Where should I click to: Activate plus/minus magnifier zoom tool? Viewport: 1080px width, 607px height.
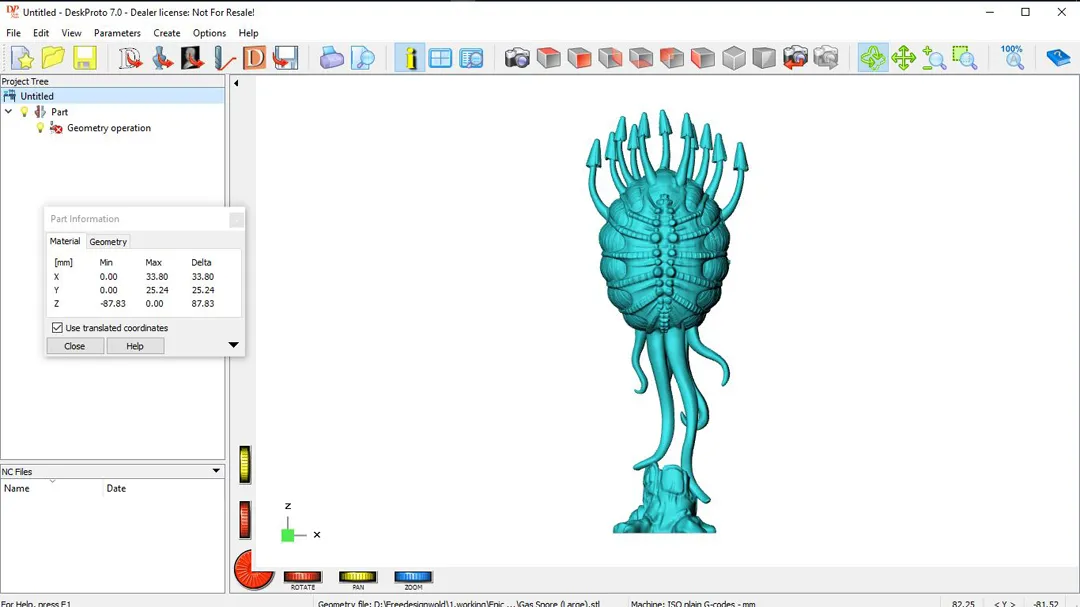tap(934, 58)
